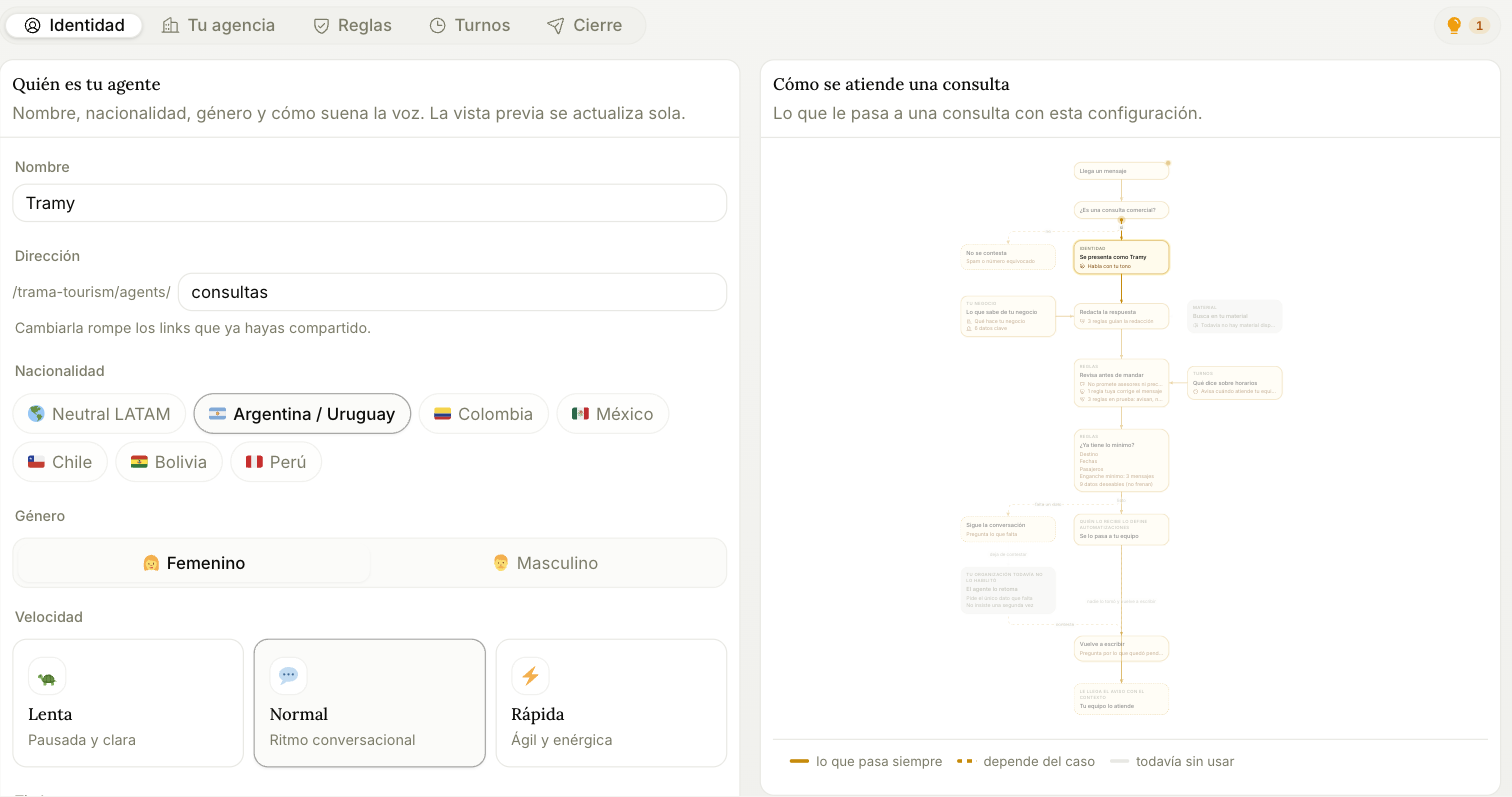This screenshot has height=797, width=1512.
Task: Select Lenta speed card
Action: 128,703
